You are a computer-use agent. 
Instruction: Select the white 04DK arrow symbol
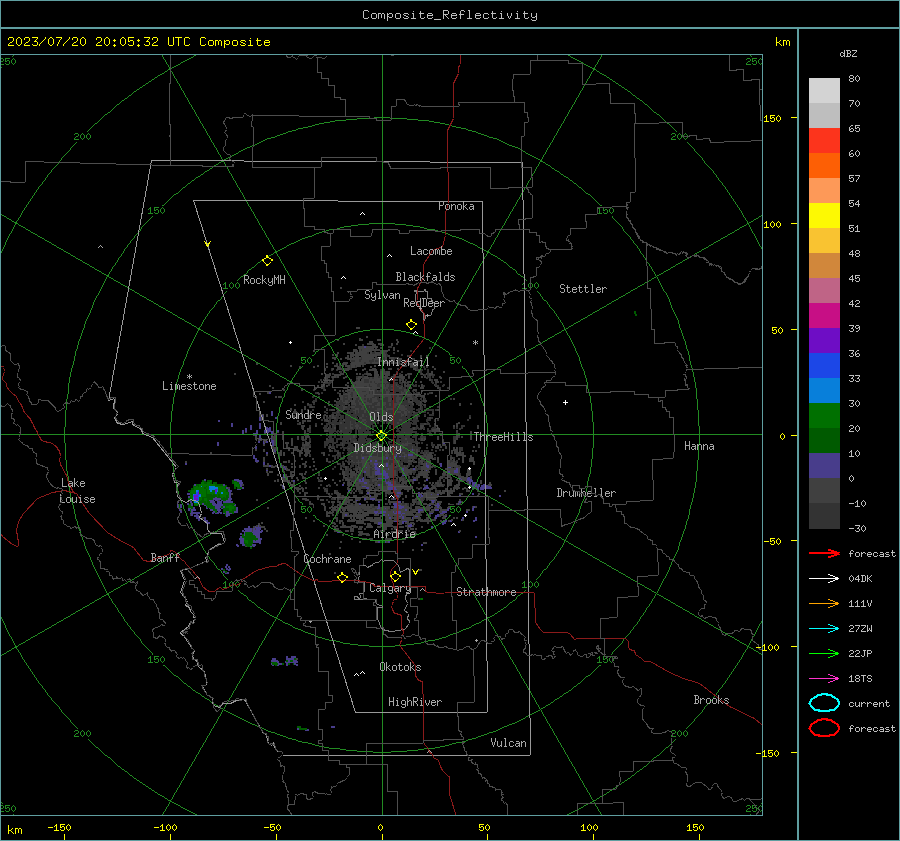824,579
